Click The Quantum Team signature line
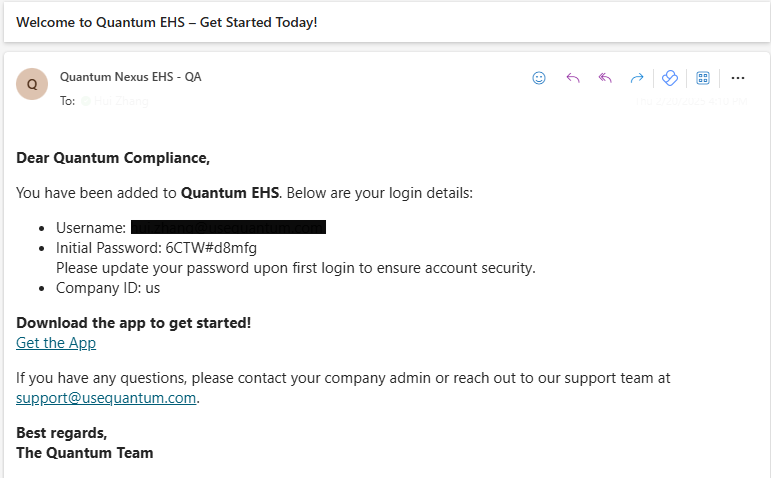 coord(85,452)
